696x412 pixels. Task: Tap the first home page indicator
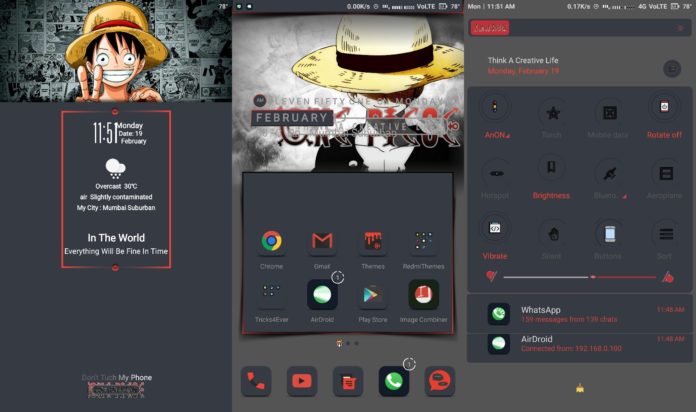click(x=340, y=343)
